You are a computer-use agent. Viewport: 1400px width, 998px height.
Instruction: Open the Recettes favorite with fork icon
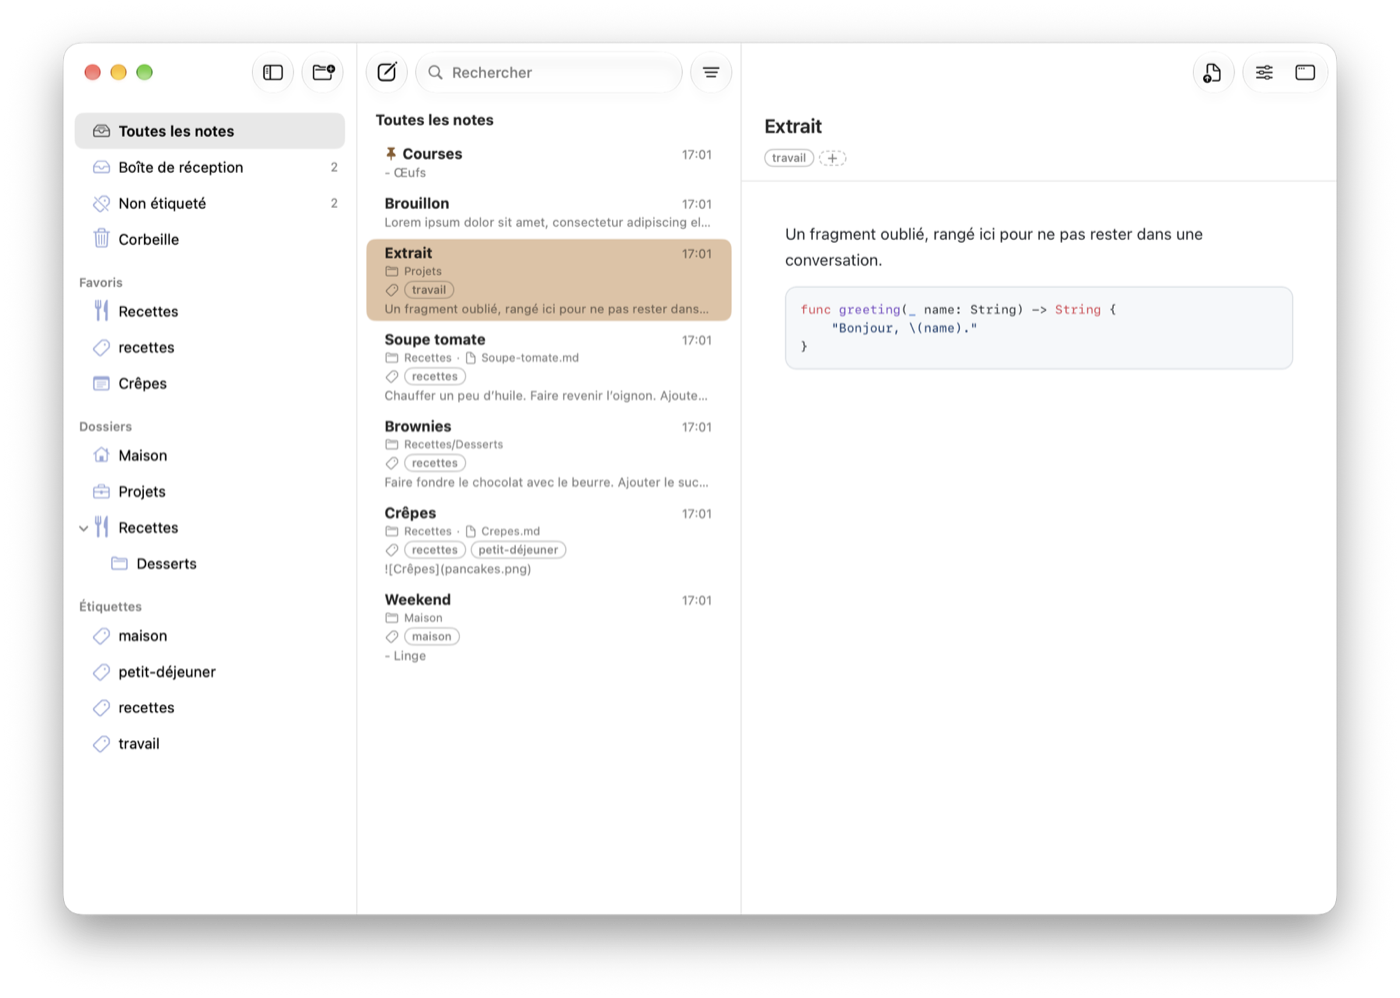[x=210, y=311]
